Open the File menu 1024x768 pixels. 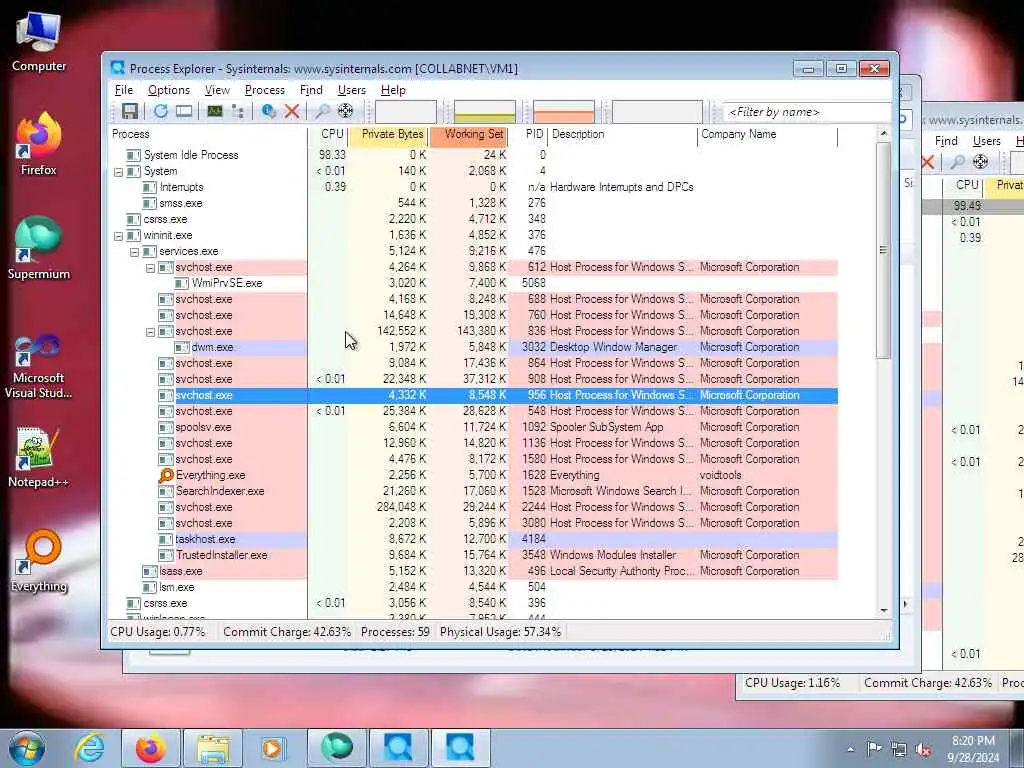pyautogui.click(x=124, y=90)
